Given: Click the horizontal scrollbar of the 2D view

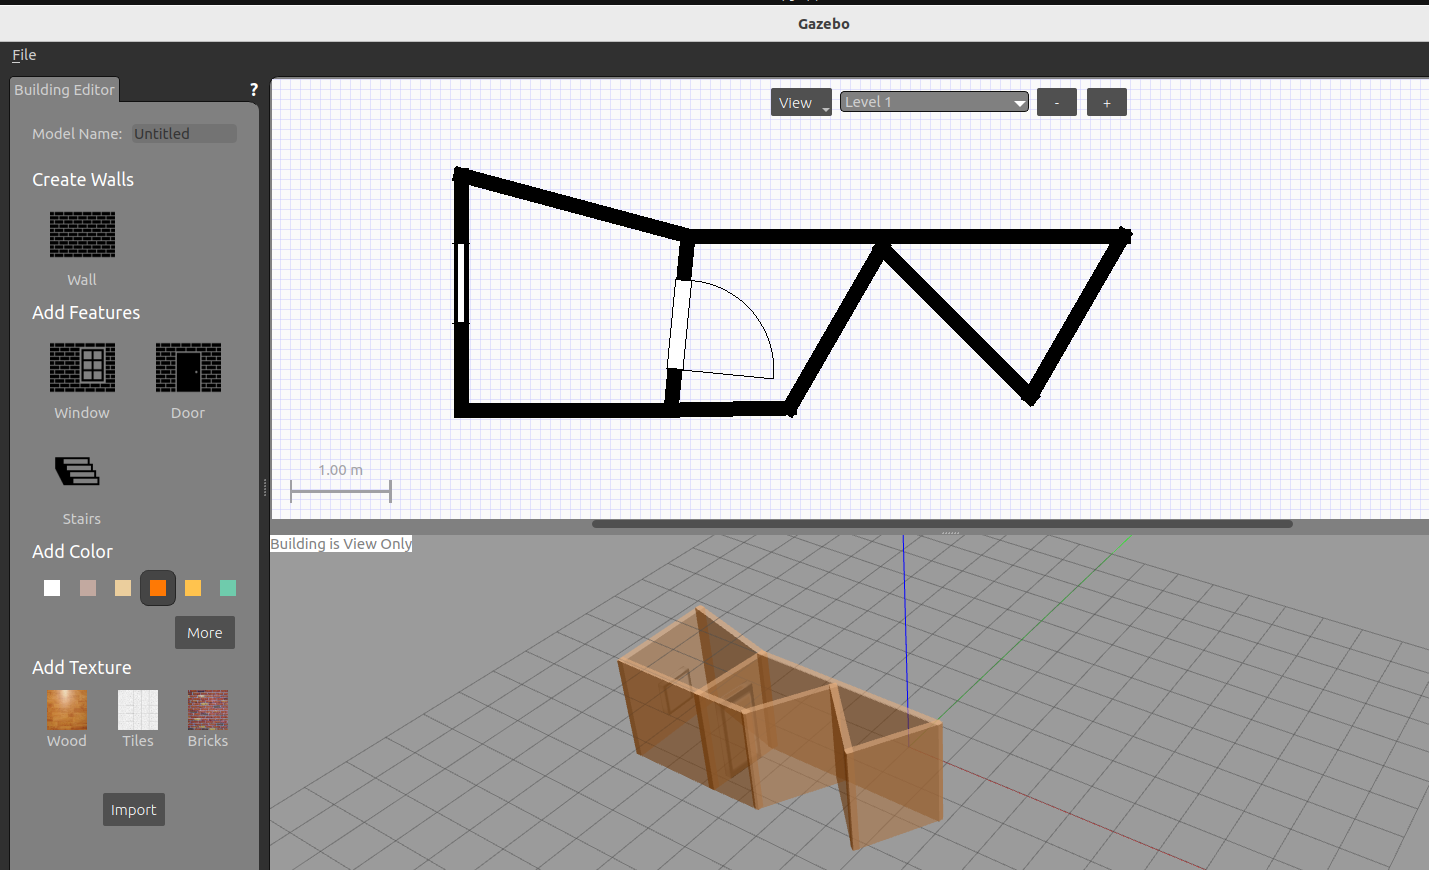Looking at the screenshot, I should 942,523.
